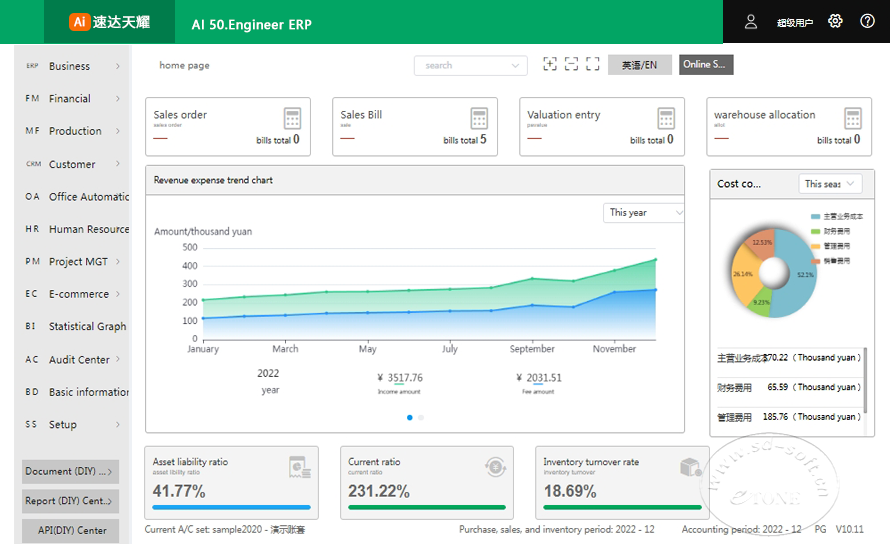This screenshot has width=890, height=550.
Task: Expand the Business menu
Action: coord(73,66)
